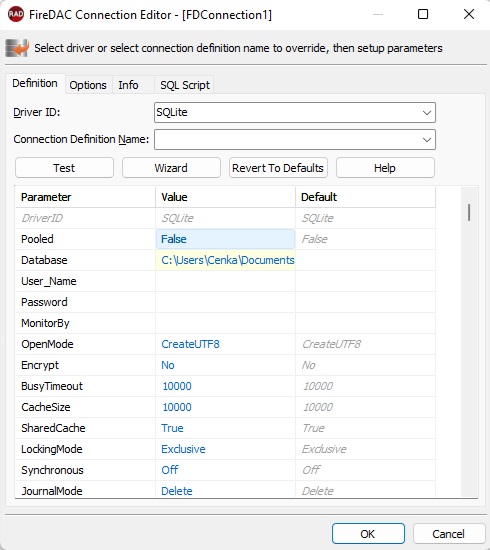Select the OpenMode value CreateUTF8
490x550 pixels.
225,344
